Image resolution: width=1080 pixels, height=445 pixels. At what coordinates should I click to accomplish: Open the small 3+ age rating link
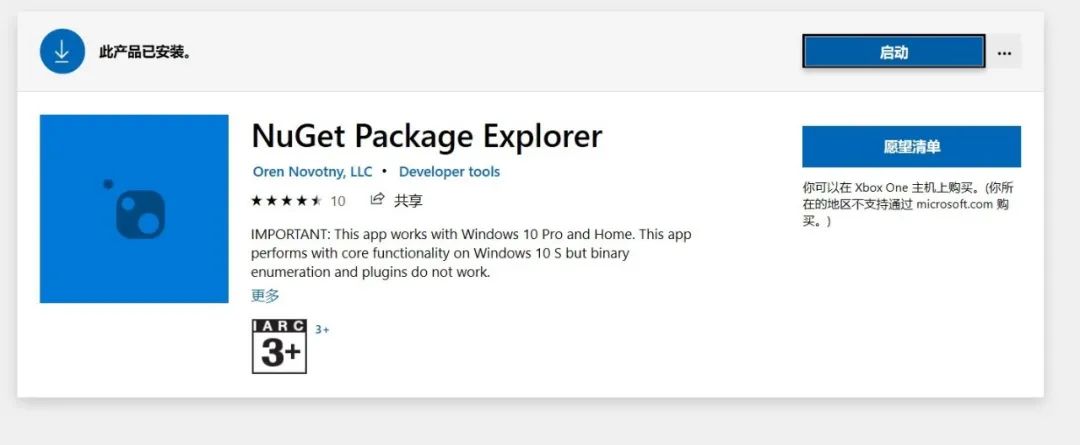tap(322, 329)
